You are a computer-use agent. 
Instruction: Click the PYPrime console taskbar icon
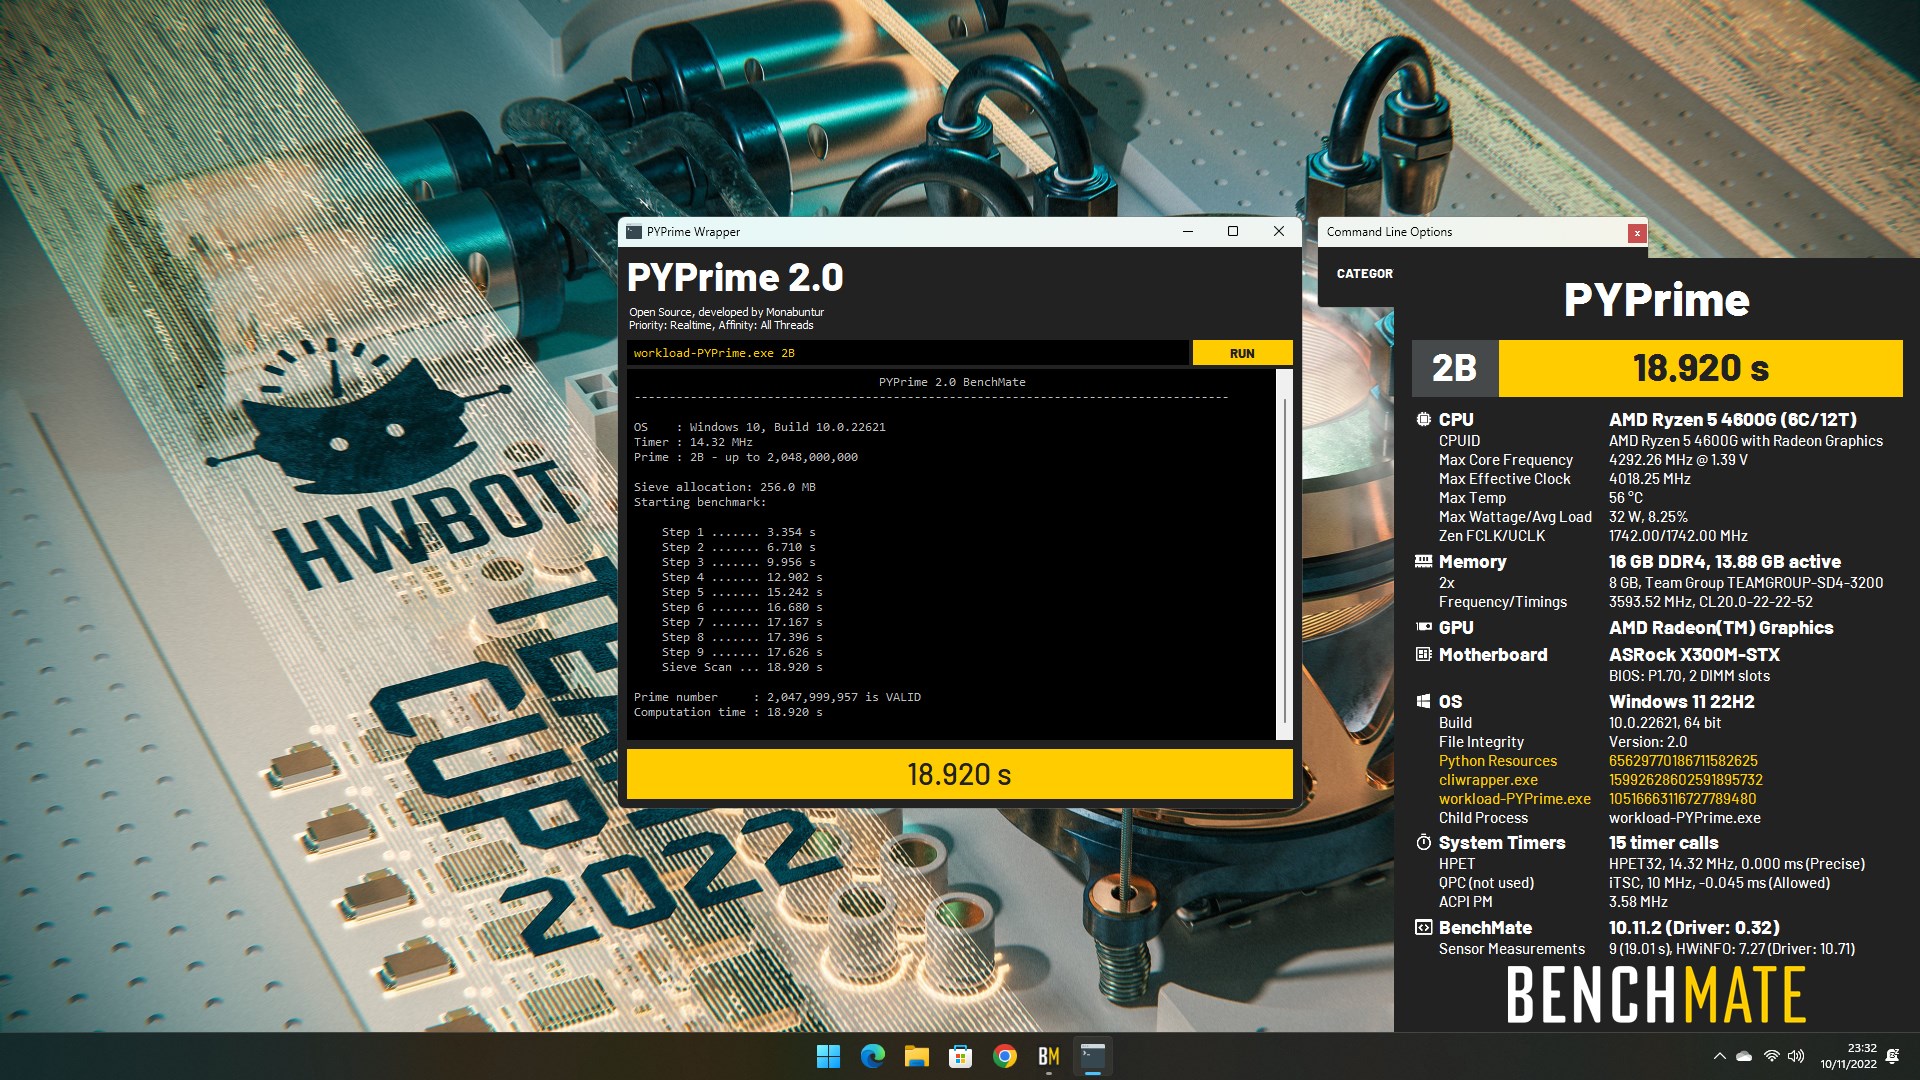click(1092, 1056)
